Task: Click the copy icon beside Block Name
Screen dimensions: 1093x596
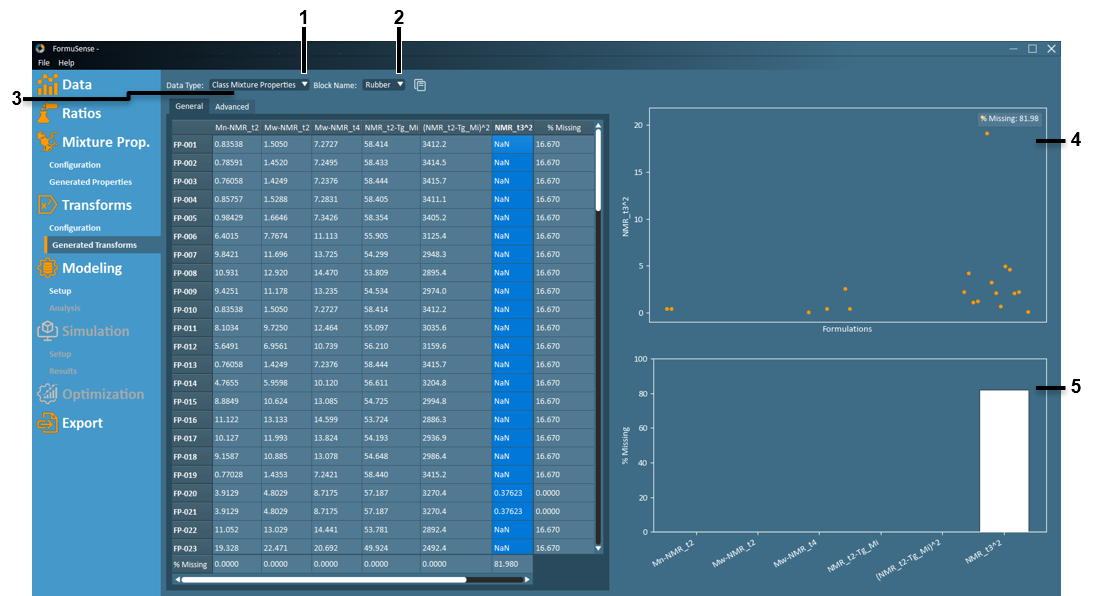Action: (x=419, y=85)
